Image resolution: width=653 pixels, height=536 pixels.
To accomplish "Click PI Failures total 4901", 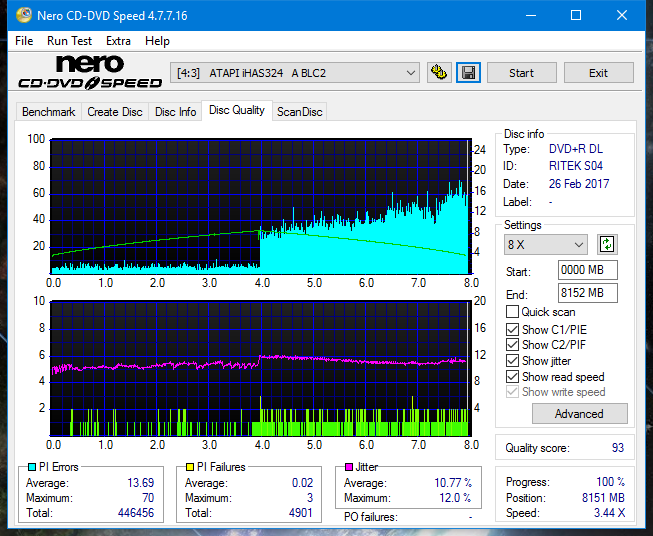I will tap(301, 513).
